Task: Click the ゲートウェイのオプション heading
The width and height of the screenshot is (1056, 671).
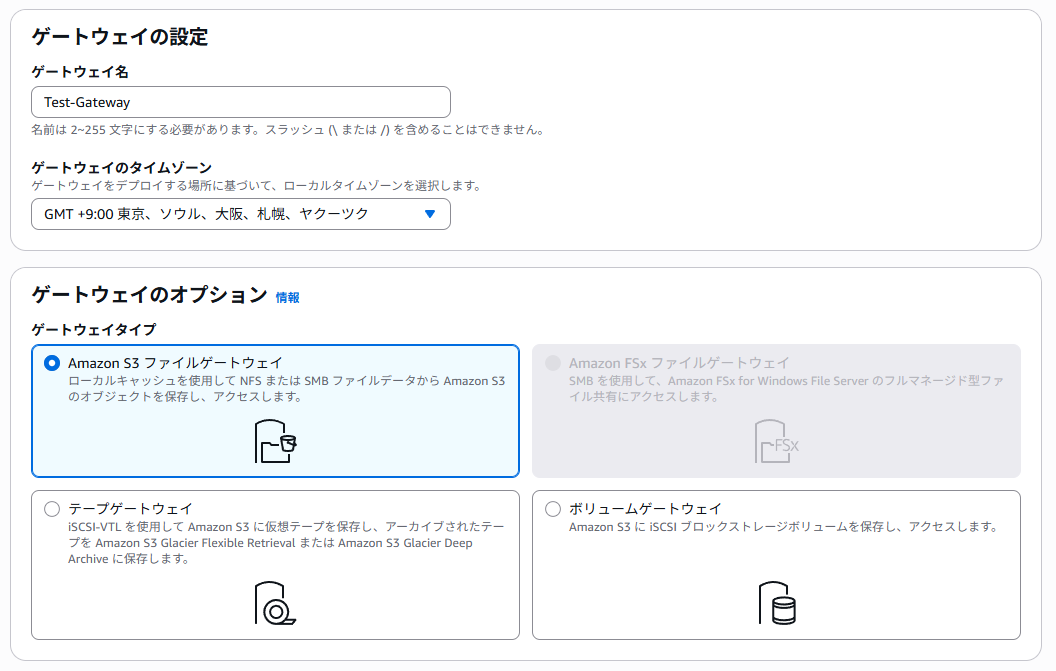Action: [x=150, y=294]
